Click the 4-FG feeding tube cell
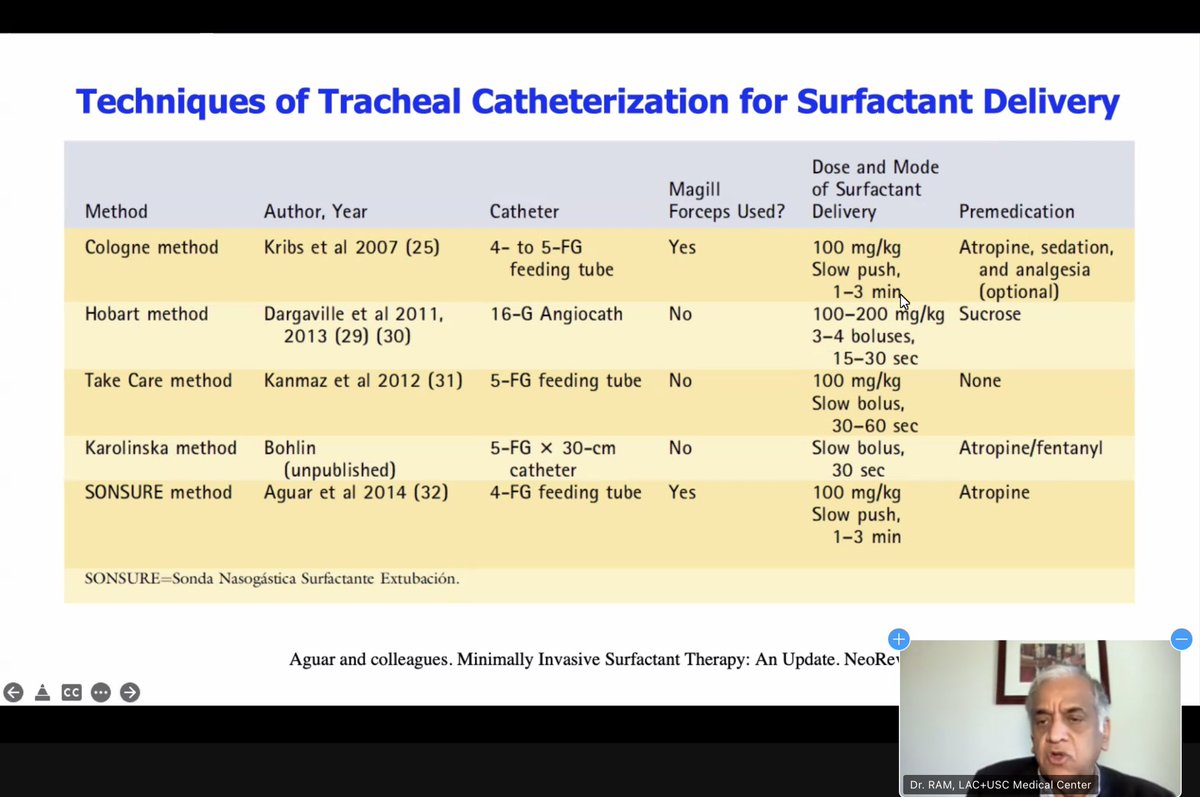 (565, 492)
